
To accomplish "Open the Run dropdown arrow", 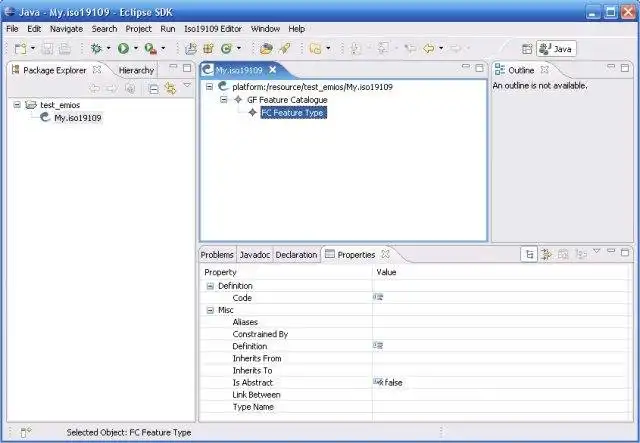I will coord(136,49).
